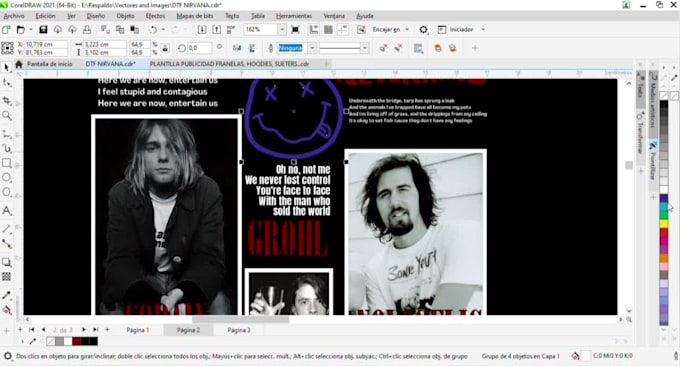Viewport: 680px width, 366px height.
Task: Select the Shape edit tool
Action: (7, 82)
